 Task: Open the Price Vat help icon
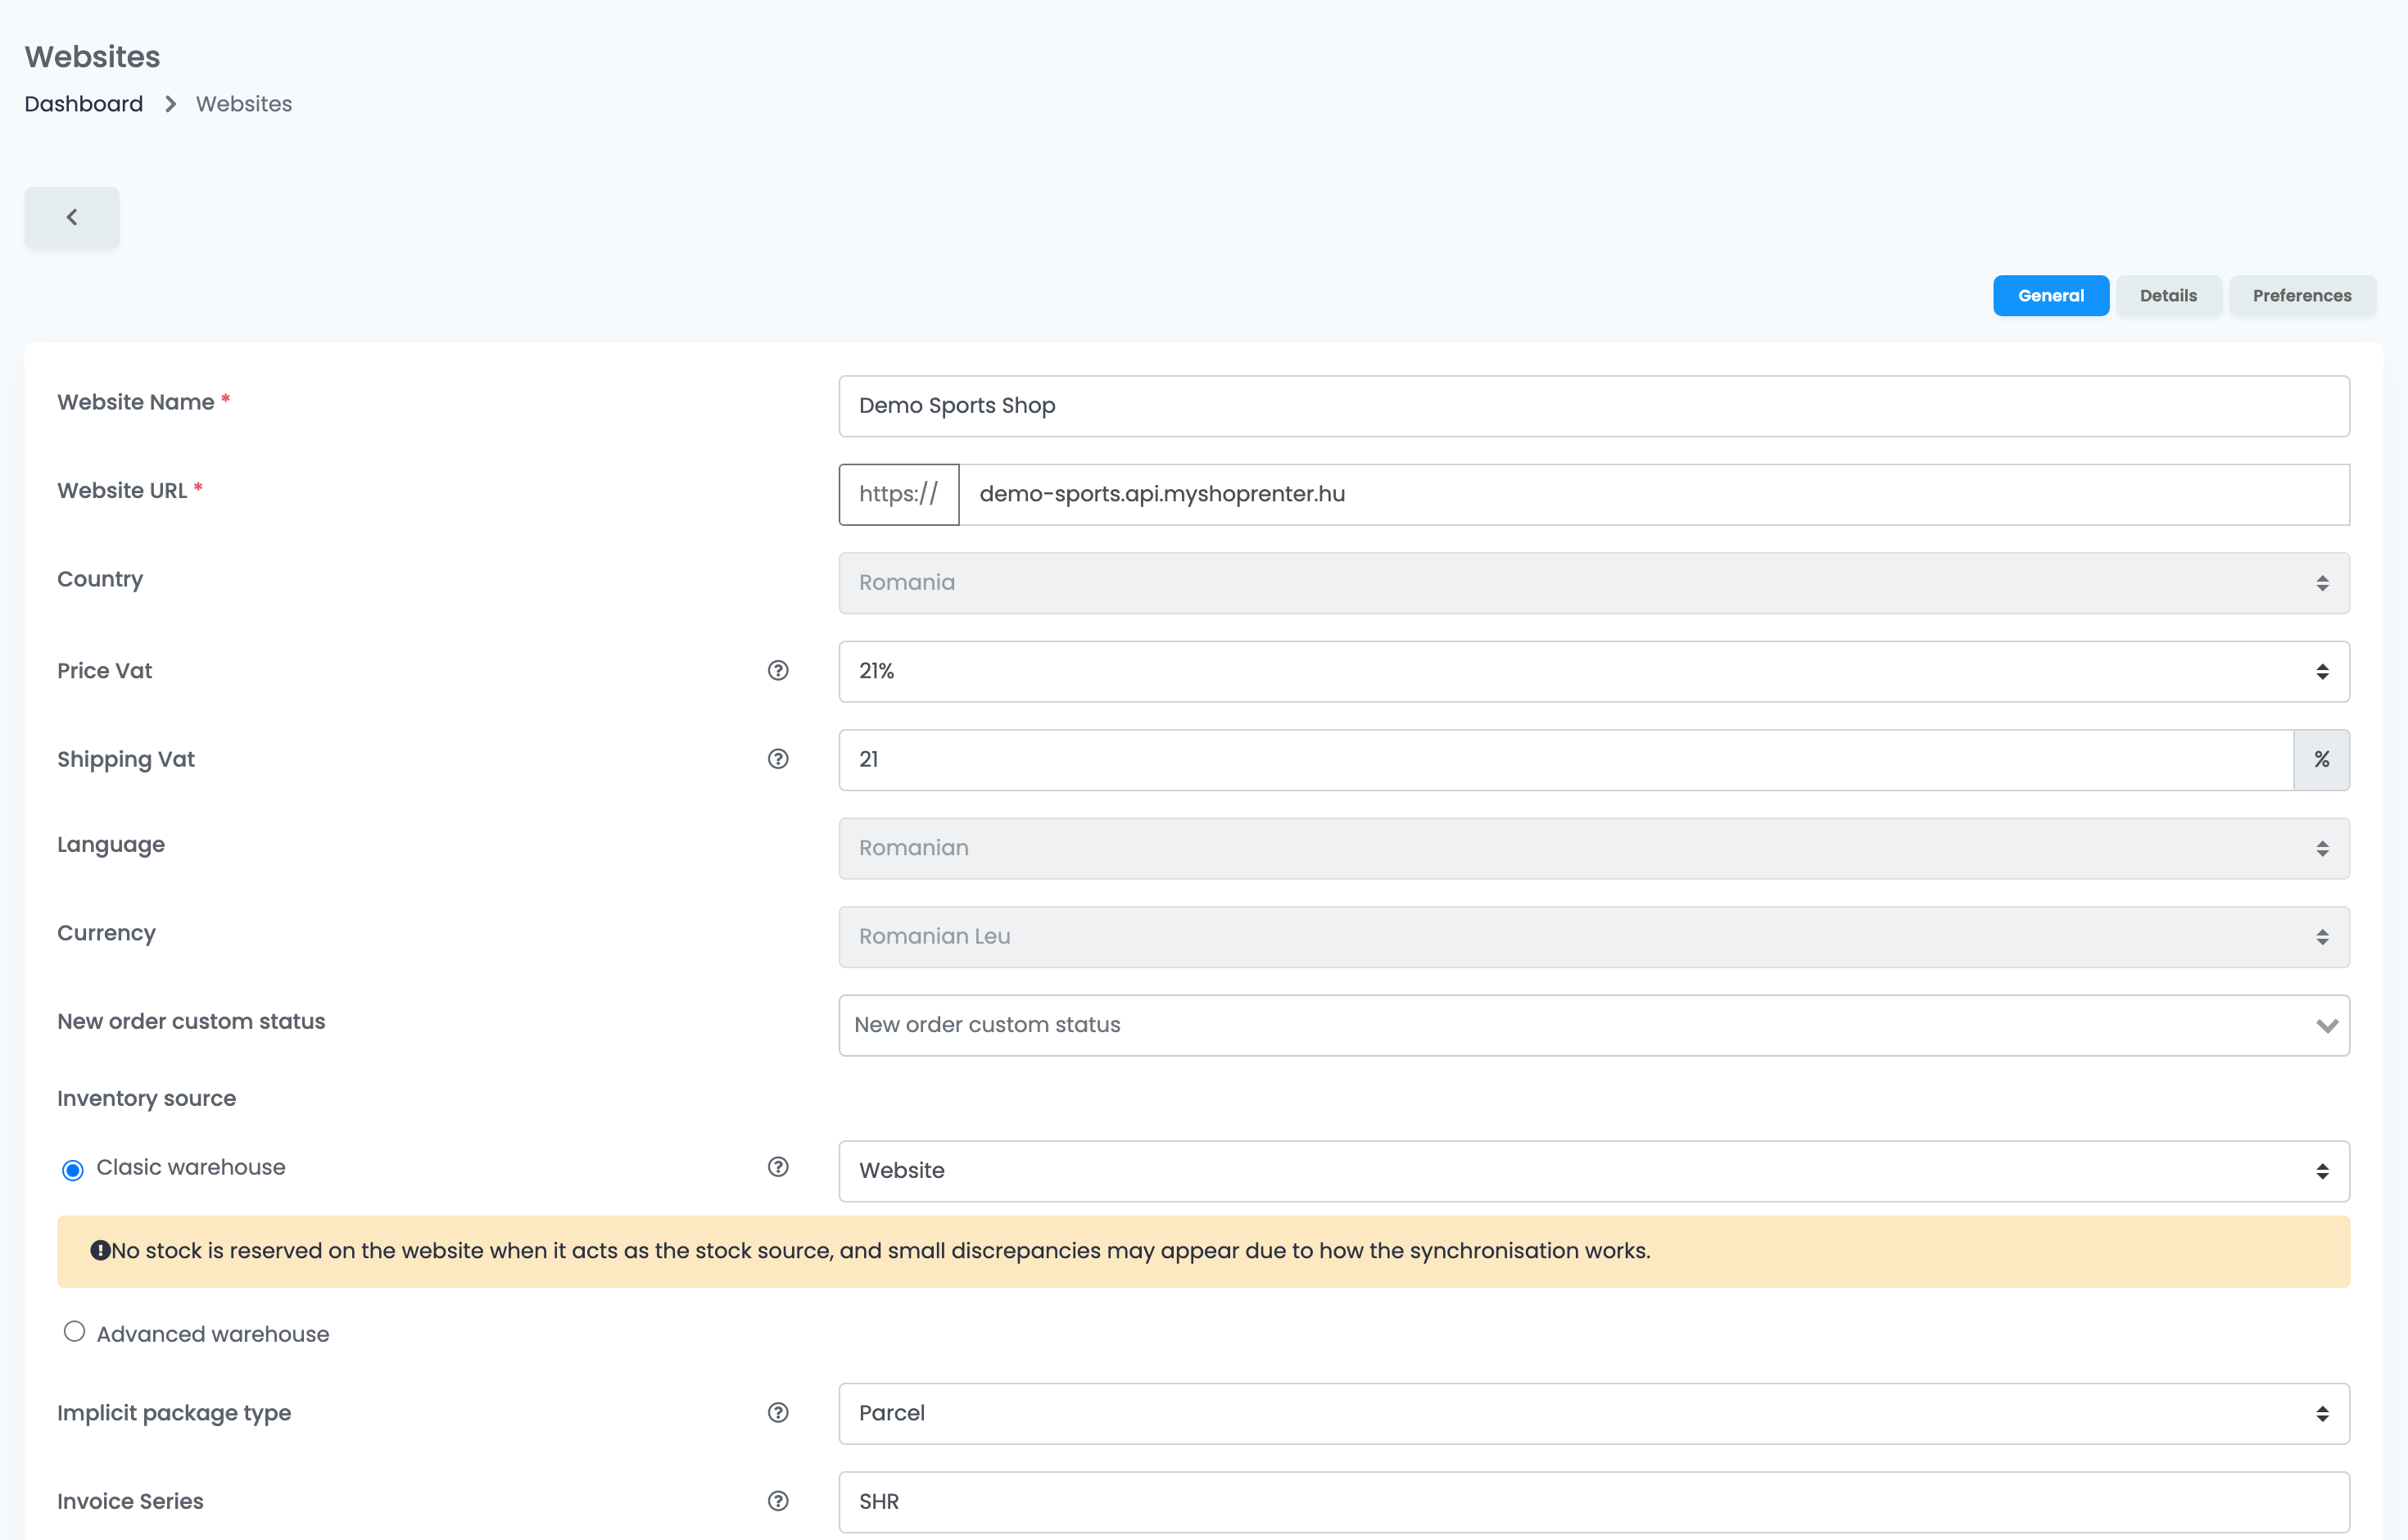tap(778, 671)
